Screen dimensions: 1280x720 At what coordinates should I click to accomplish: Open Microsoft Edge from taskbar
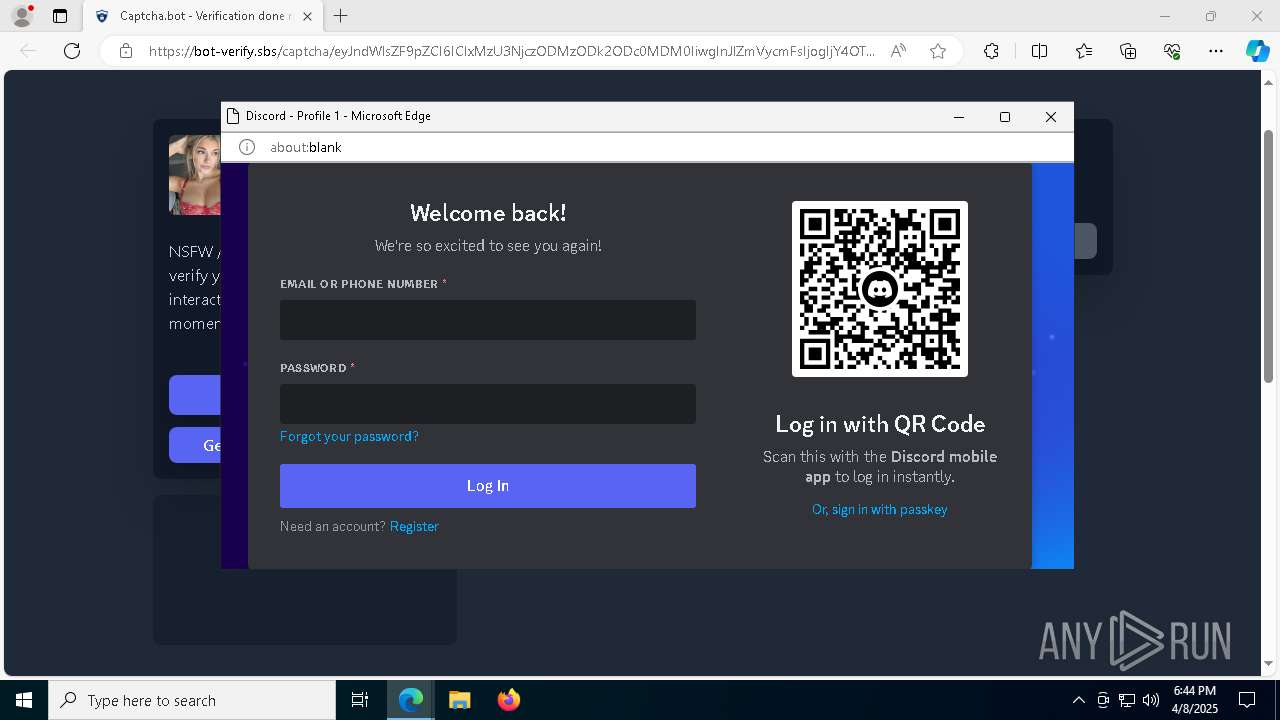click(x=411, y=700)
